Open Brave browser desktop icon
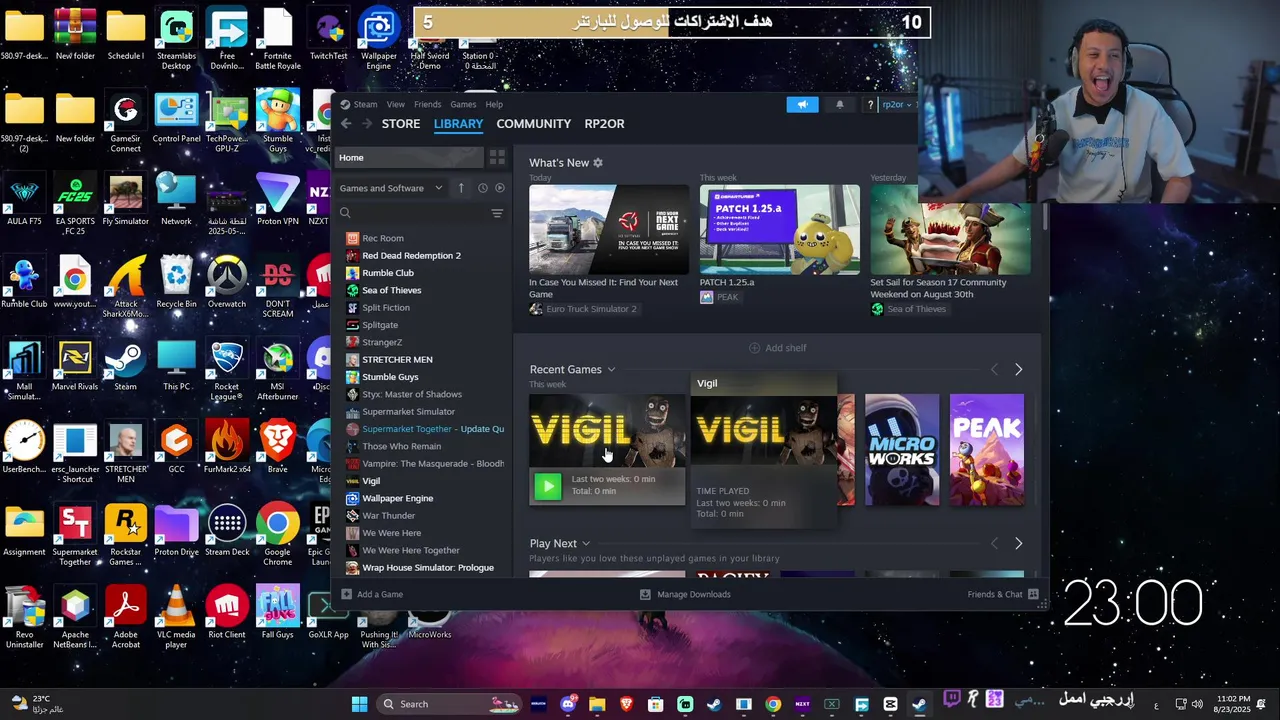Viewport: 1280px width, 720px height. point(277,448)
